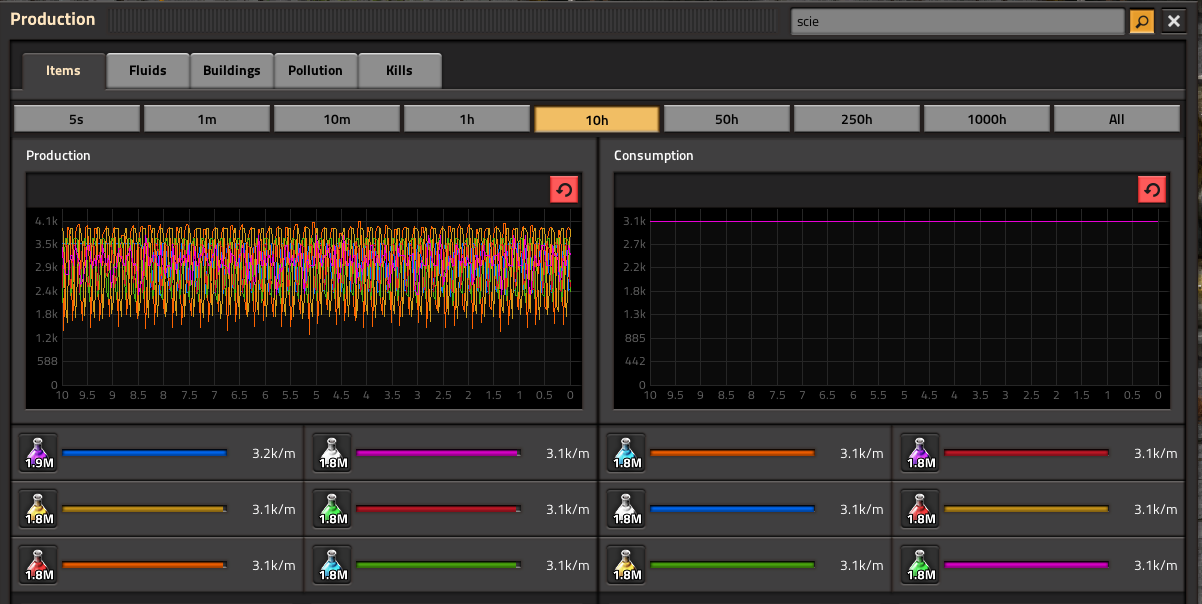1202x604 pixels.
Task: Open the Pollution tab
Action: pos(316,71)
